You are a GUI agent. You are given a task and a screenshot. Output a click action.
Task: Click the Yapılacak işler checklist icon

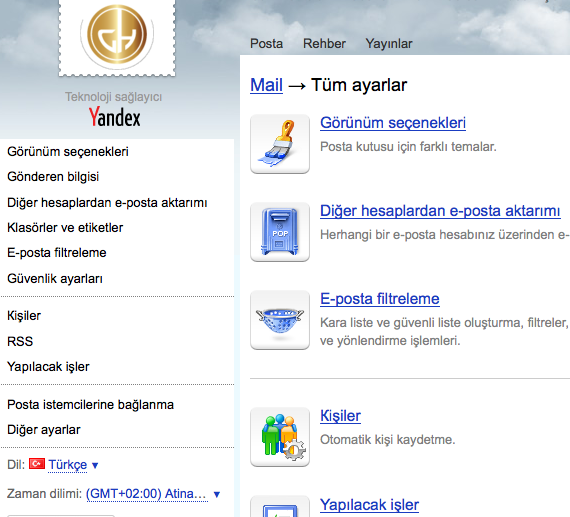click(280, 507)
